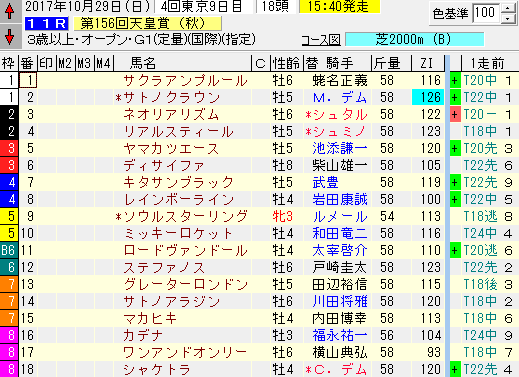Click green plus marker in シャケトラ row
The width and height of the screenshot is (519, 377).
455,370
